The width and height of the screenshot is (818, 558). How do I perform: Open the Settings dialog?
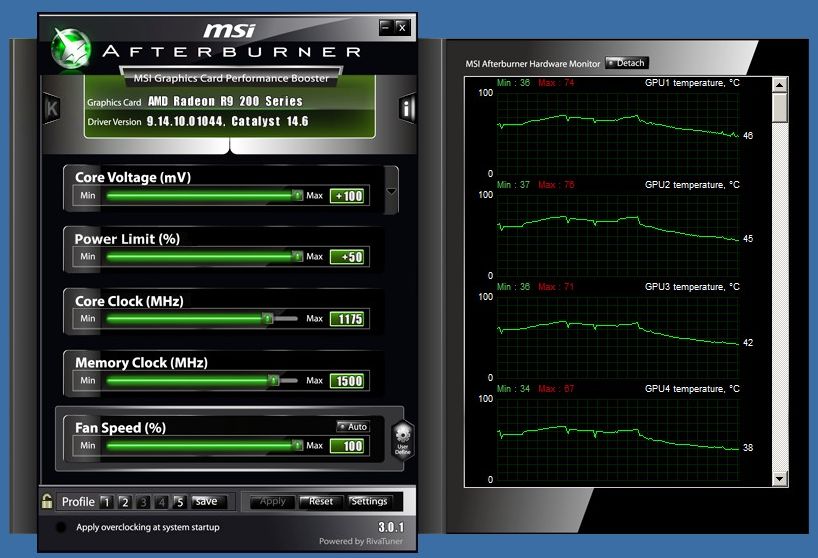369,502
